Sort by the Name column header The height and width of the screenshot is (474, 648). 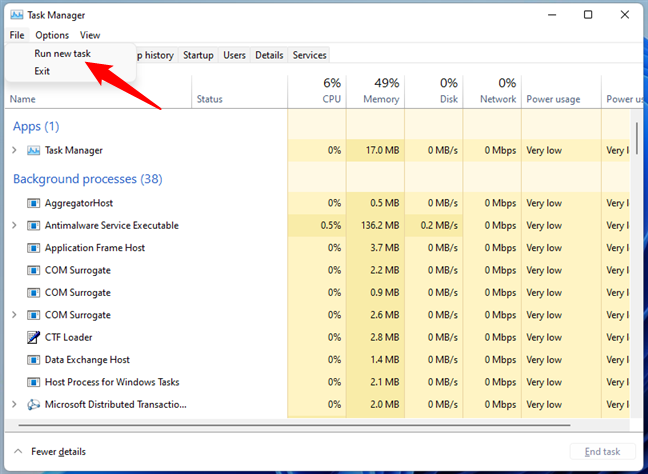pyautogui.click(x=23, y=99)
